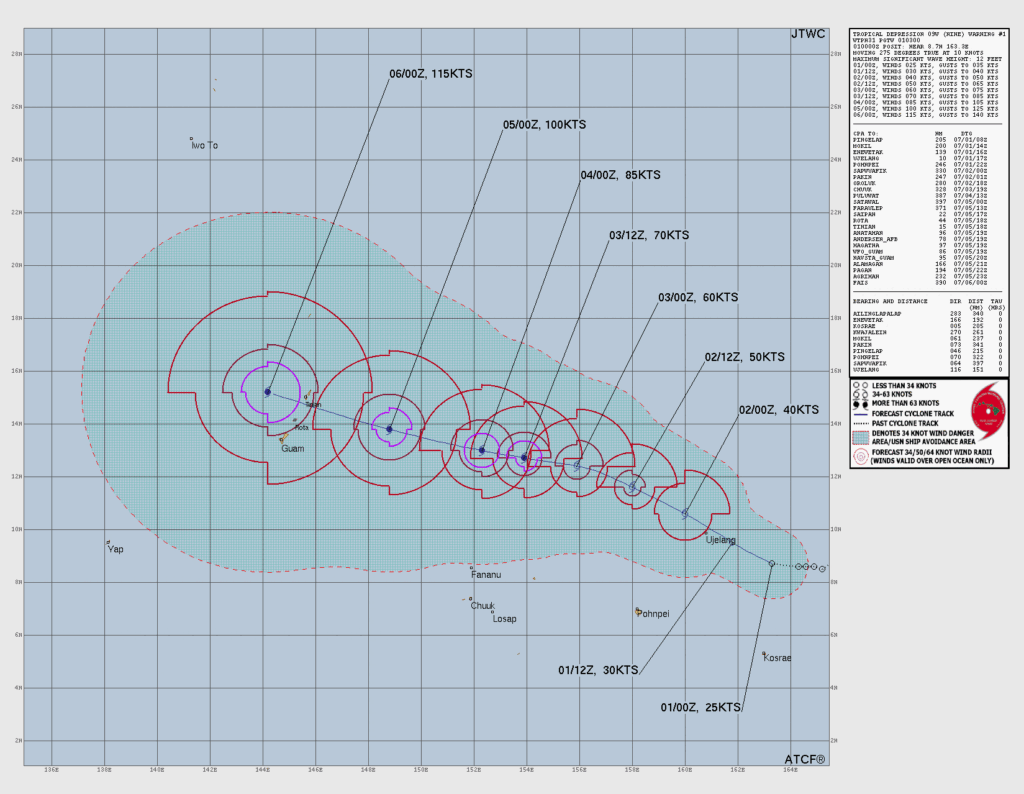Click the Pohnpei label on the map
Image resolution: width=1024 pixels, height=794 pixels.
[653, 614]
